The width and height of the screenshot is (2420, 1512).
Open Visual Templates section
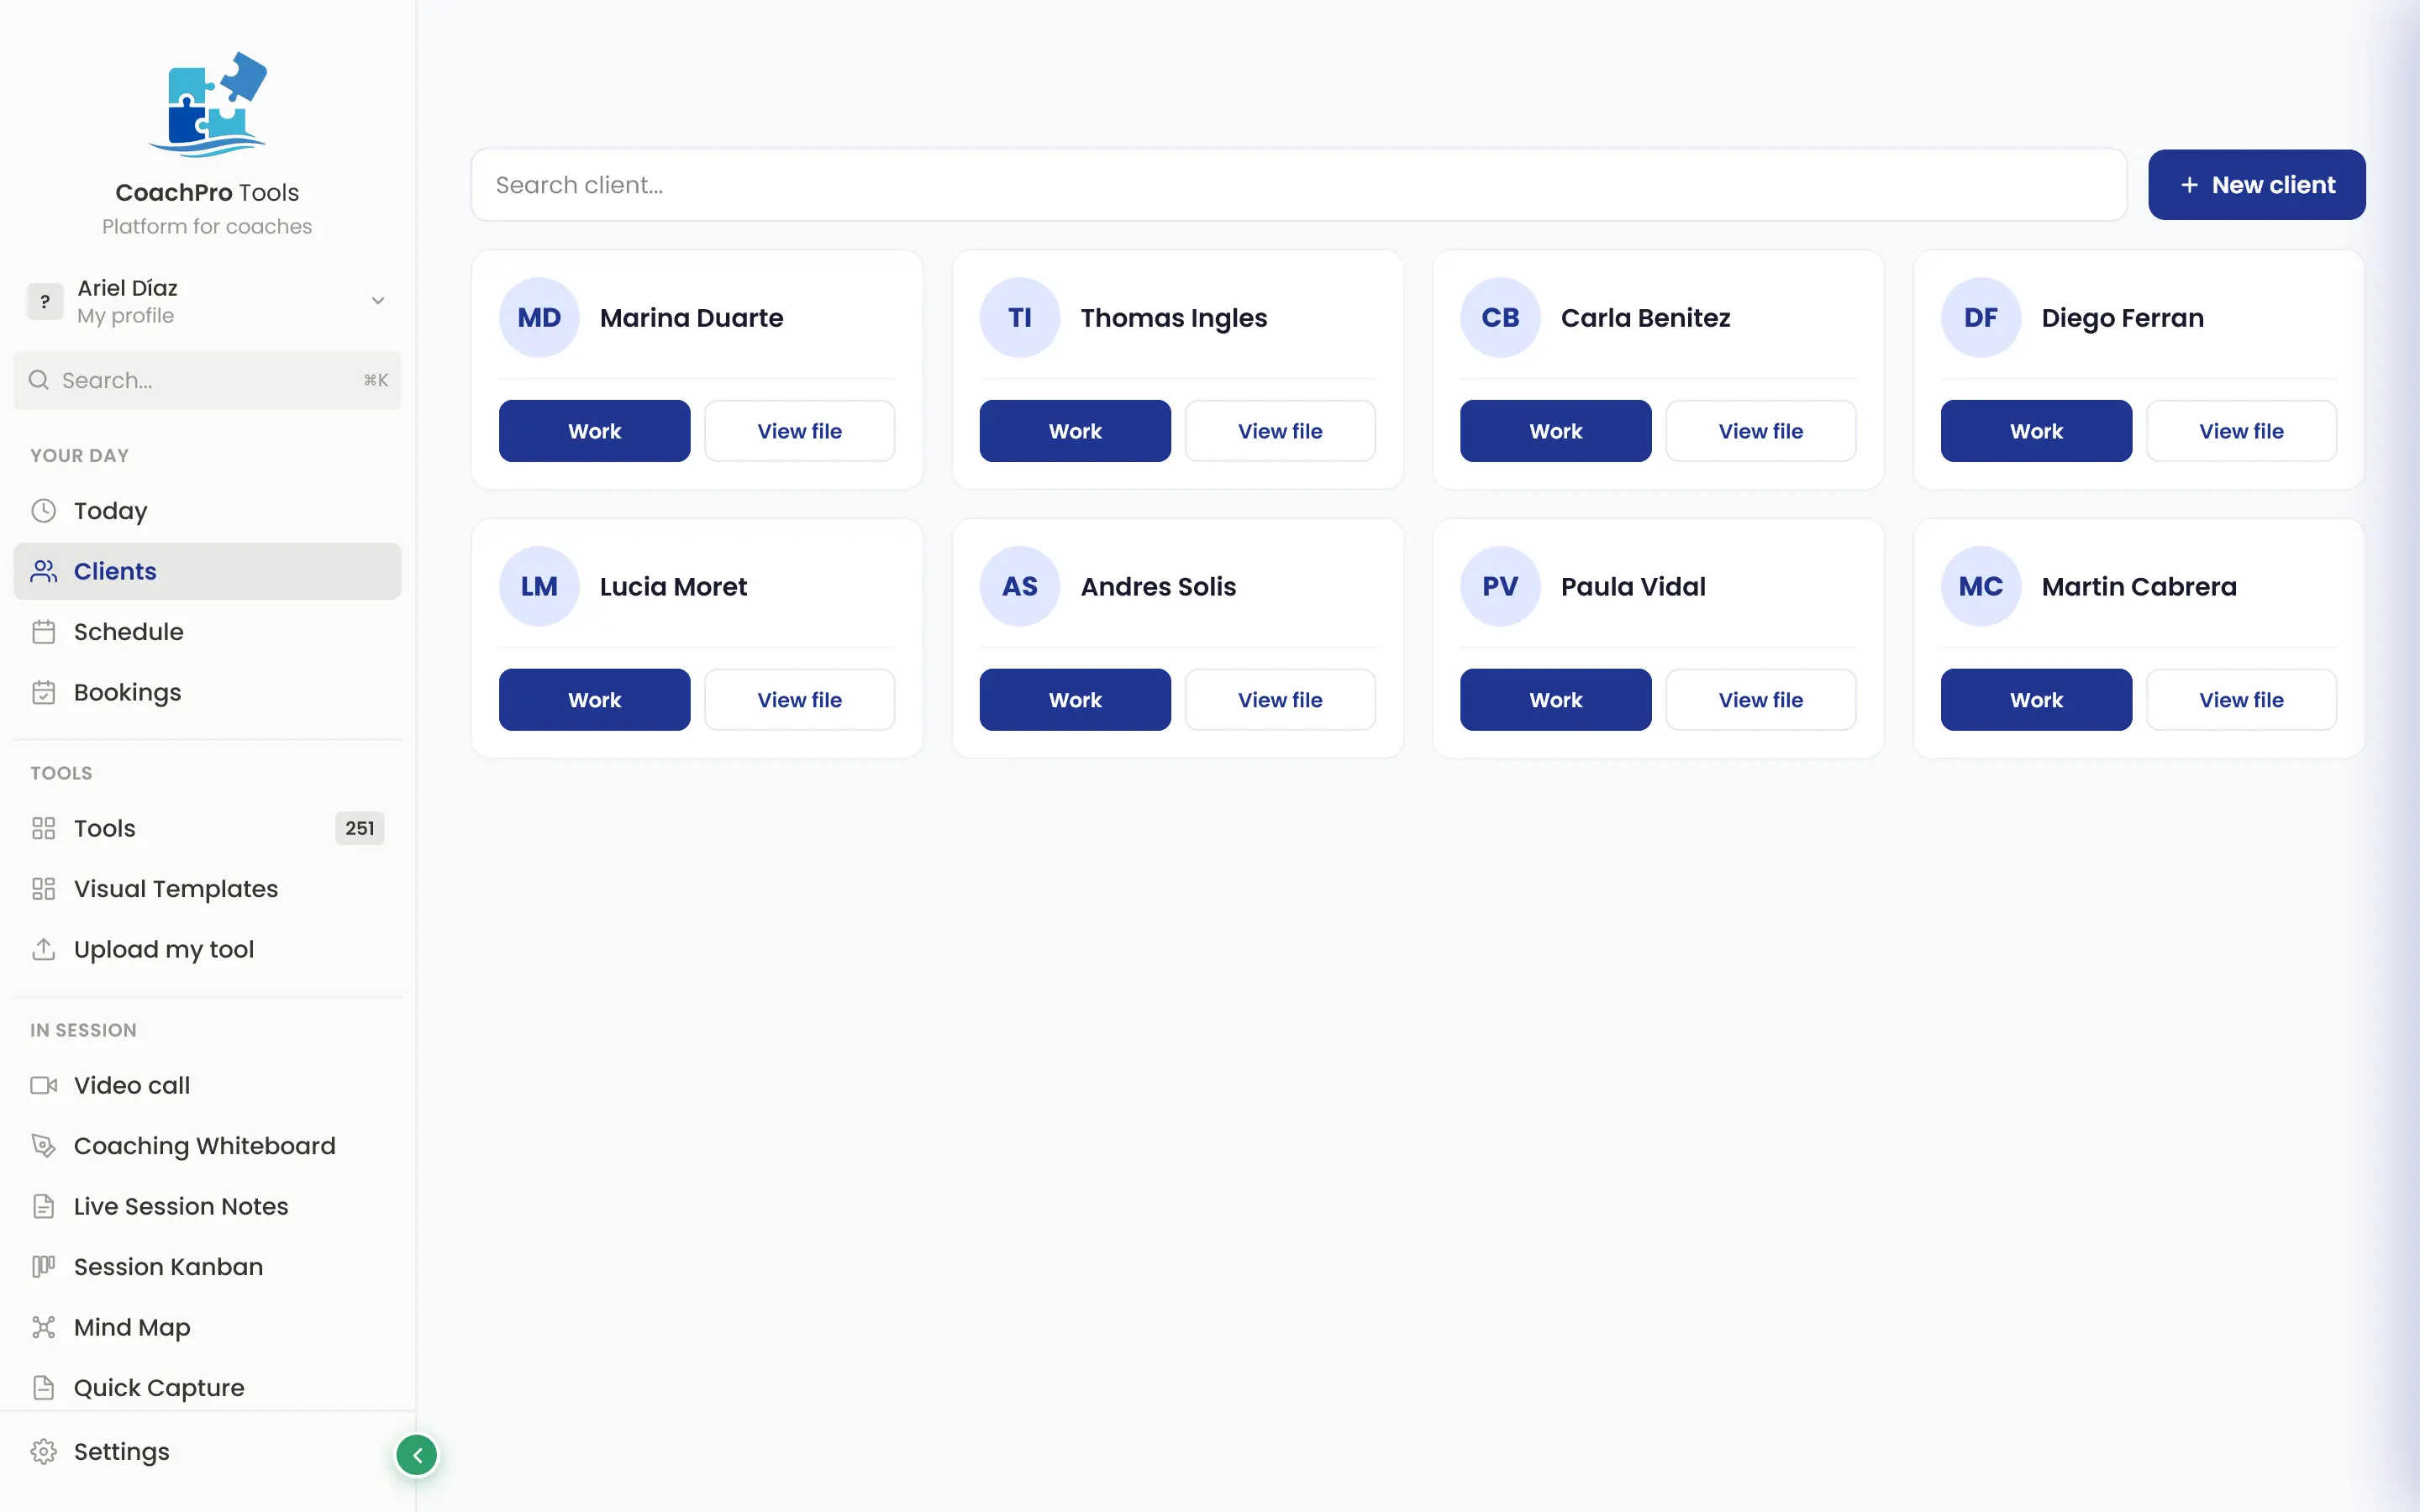point(207,889)
